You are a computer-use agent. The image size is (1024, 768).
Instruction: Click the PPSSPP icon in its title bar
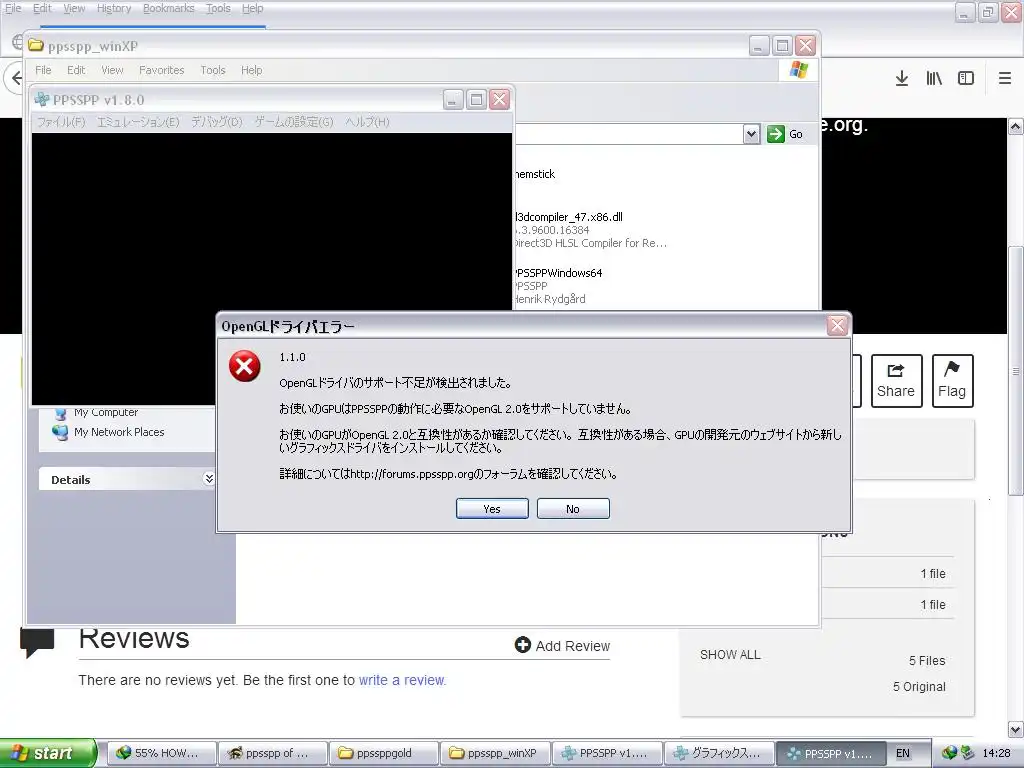pos(42,99)
